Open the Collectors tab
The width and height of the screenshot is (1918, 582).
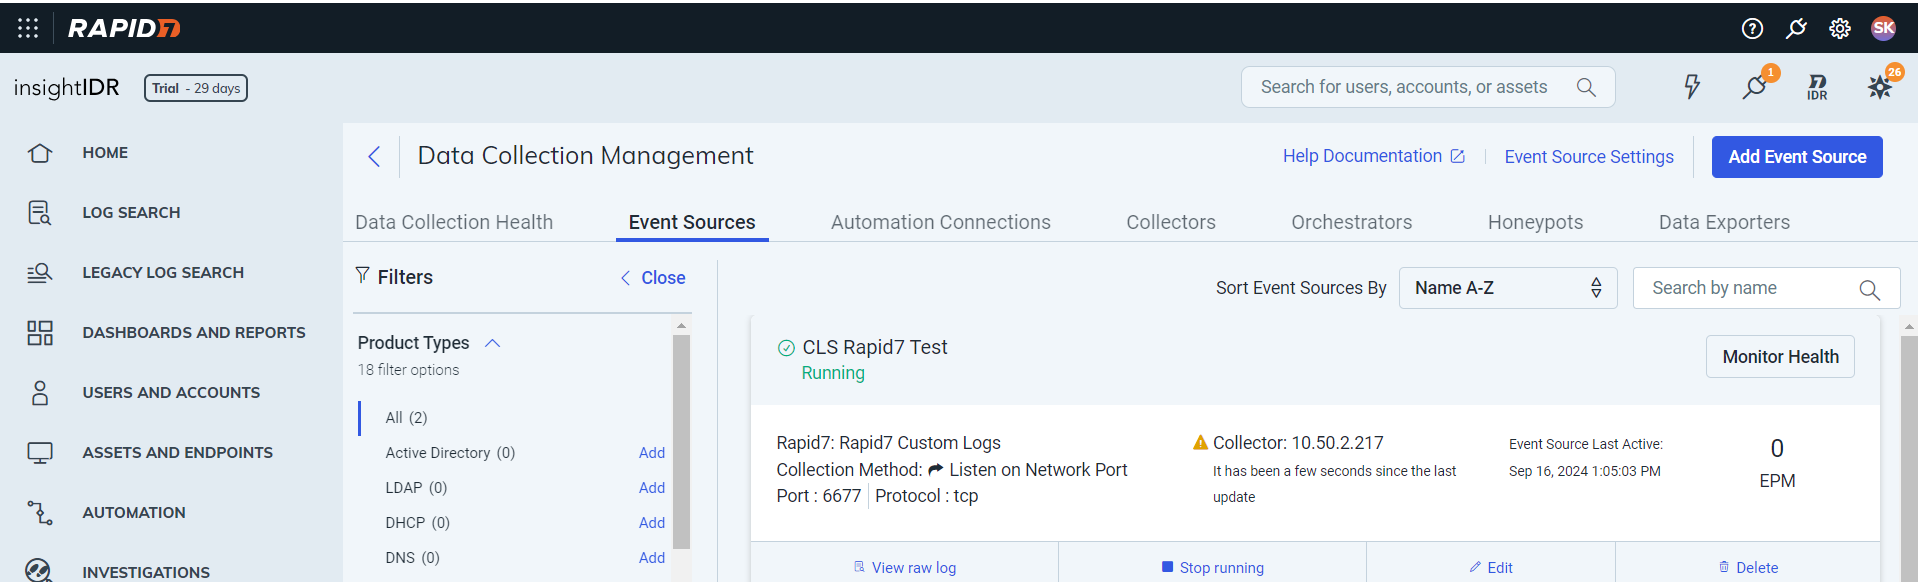[x=1171, y=222]
